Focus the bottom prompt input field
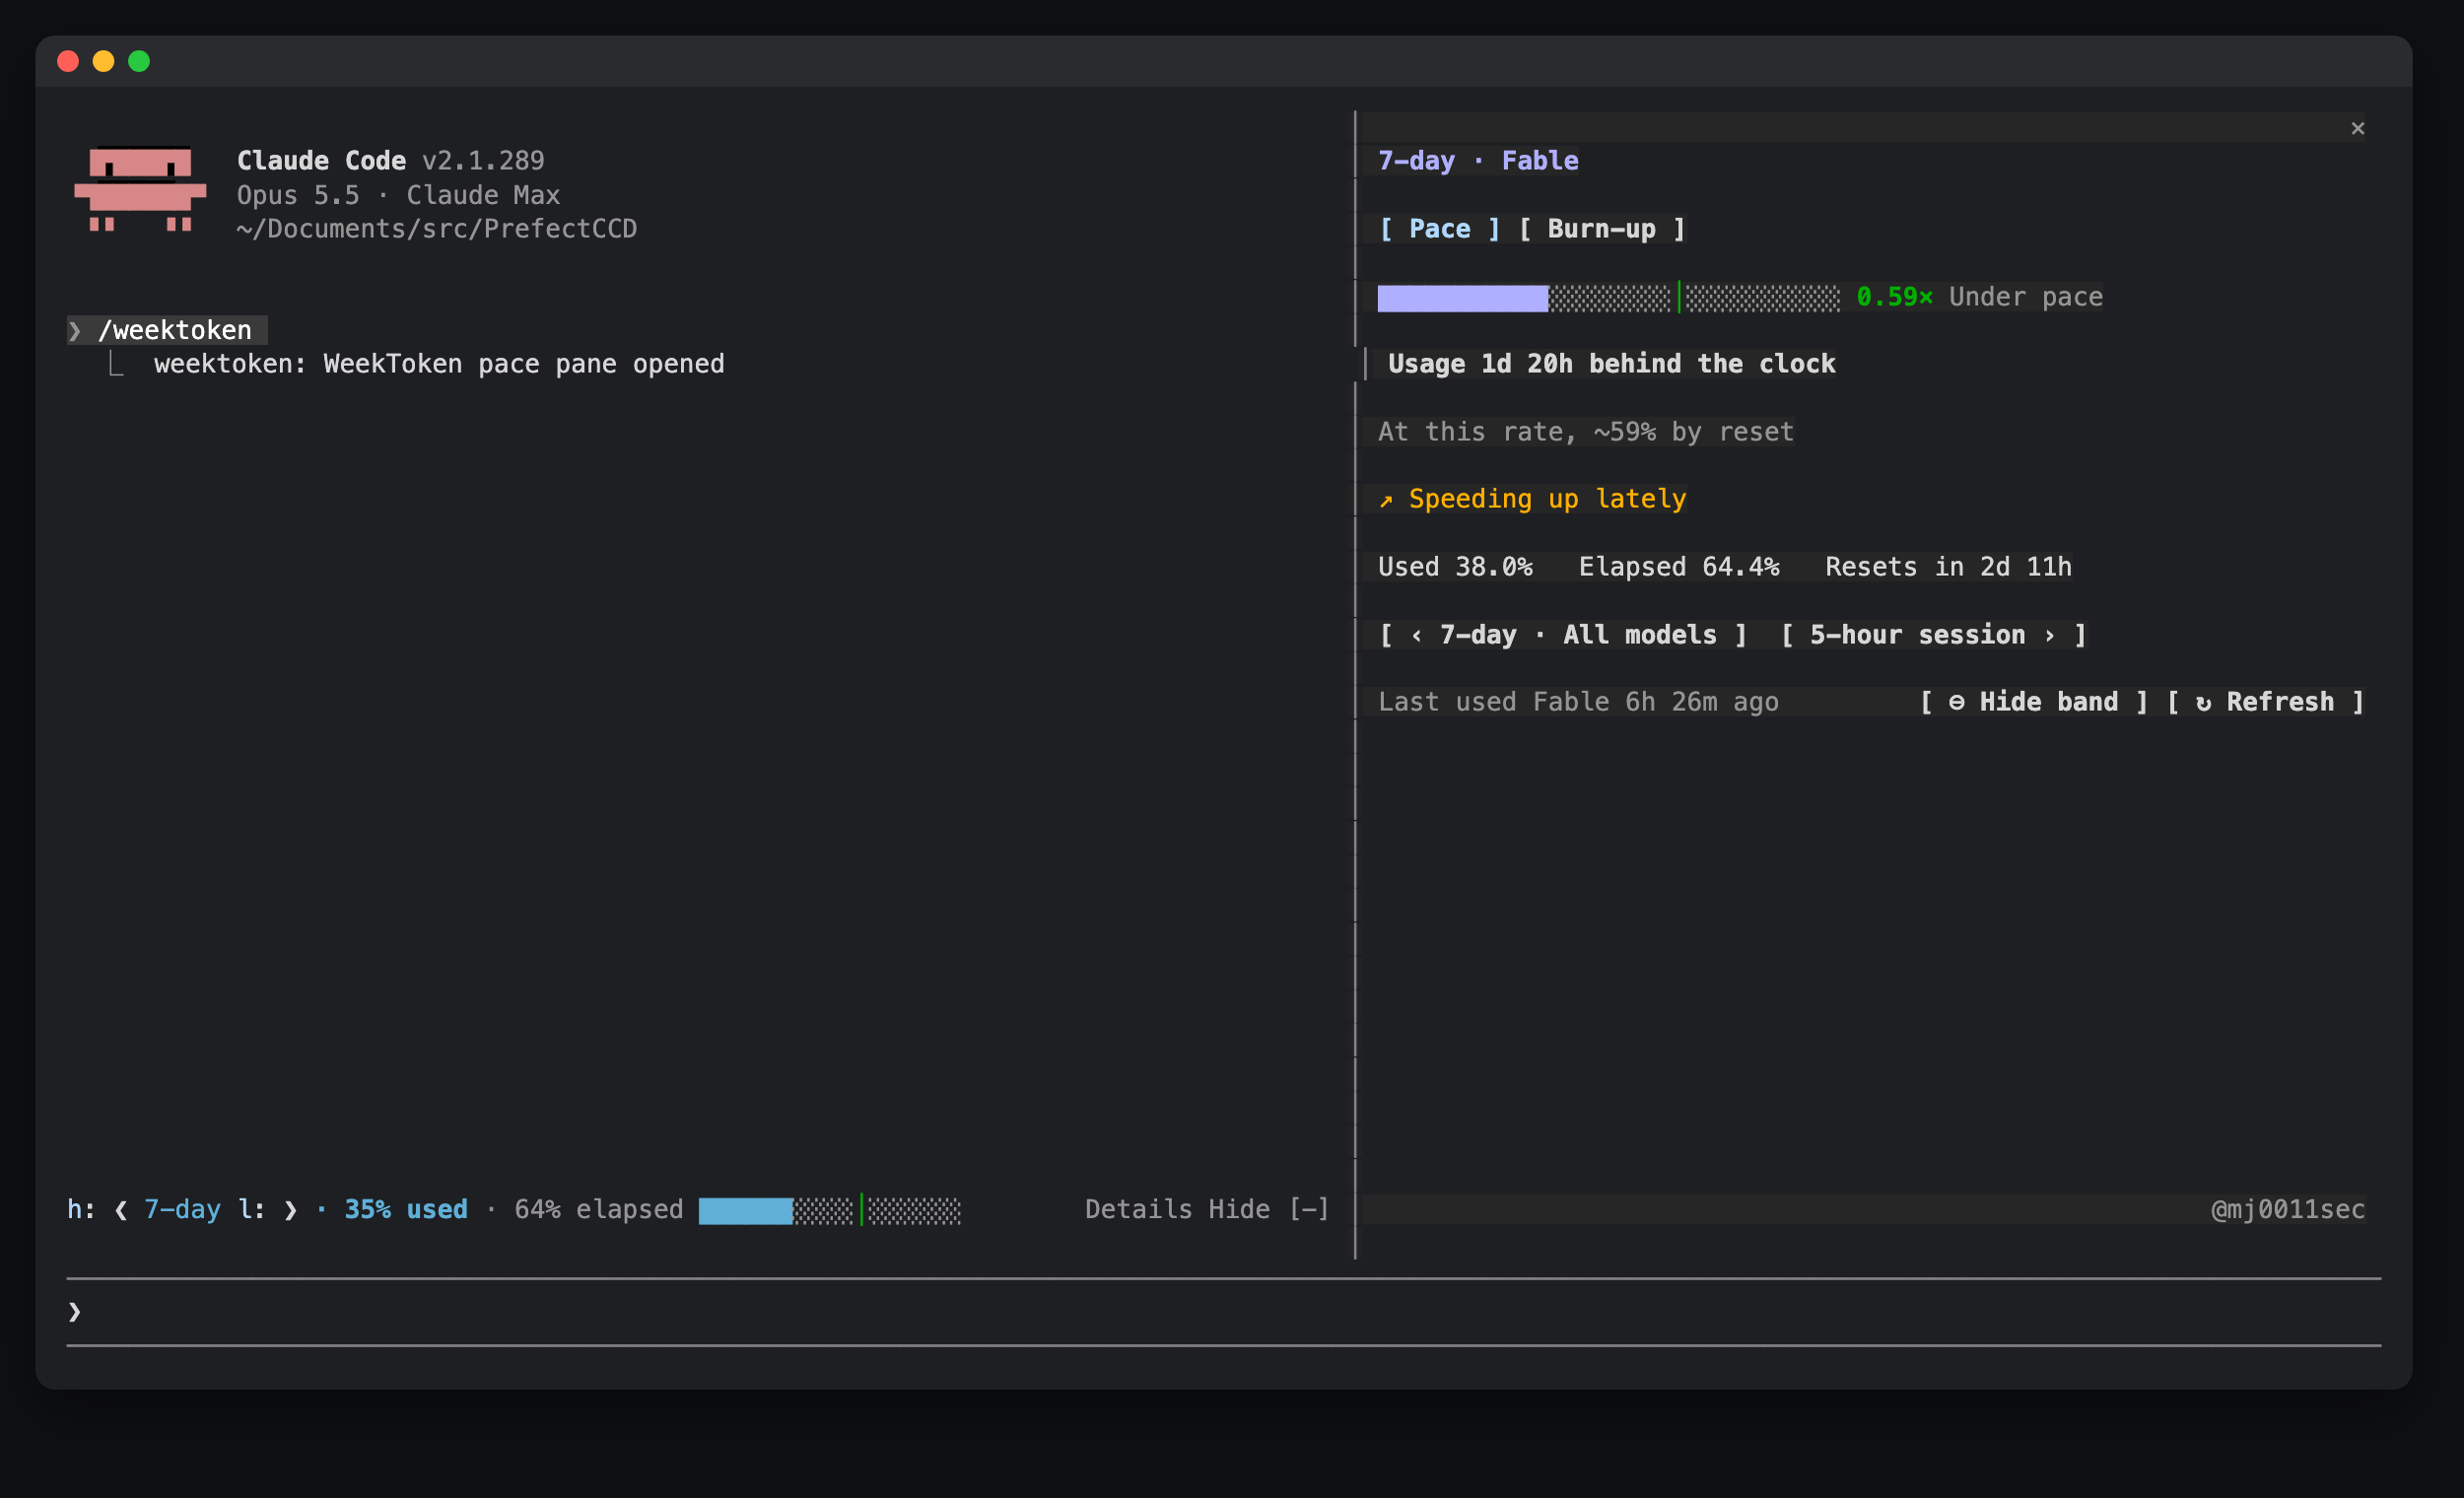Image resolution: width=2464 pixels, height=1498 pixels. (1224, 1312)
